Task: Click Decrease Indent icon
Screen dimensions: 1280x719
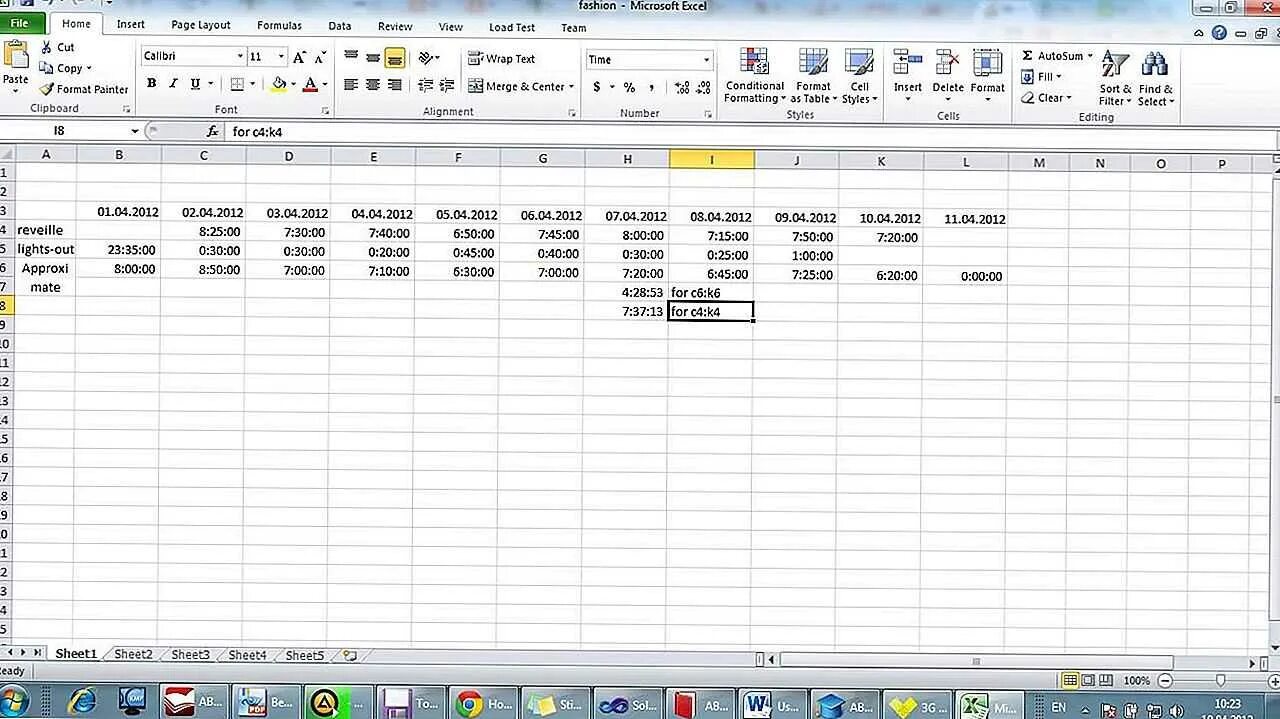Action: point(426,85)
